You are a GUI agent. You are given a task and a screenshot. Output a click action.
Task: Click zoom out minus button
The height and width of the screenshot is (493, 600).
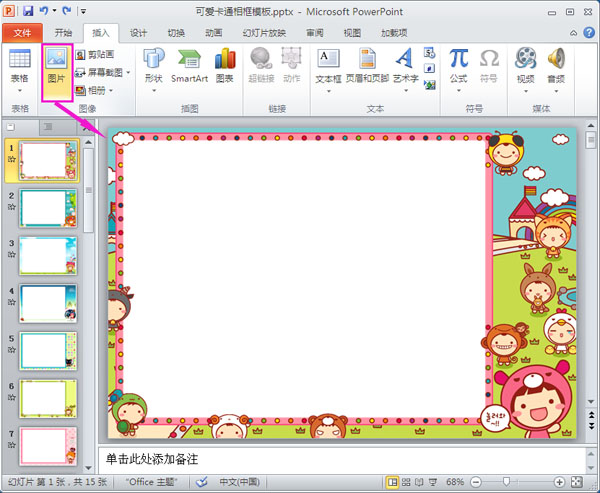click(x=475, y=482)
